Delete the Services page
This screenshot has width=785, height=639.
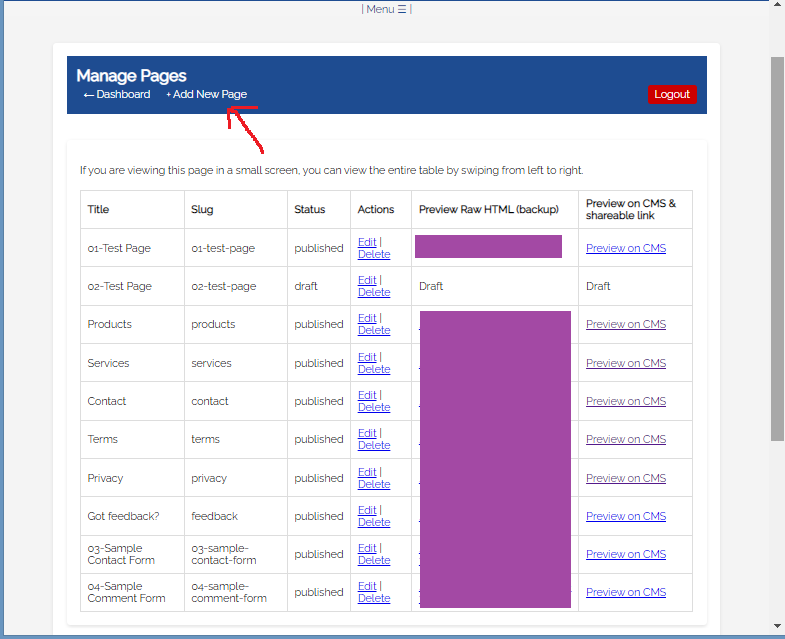tap(374, 369)
